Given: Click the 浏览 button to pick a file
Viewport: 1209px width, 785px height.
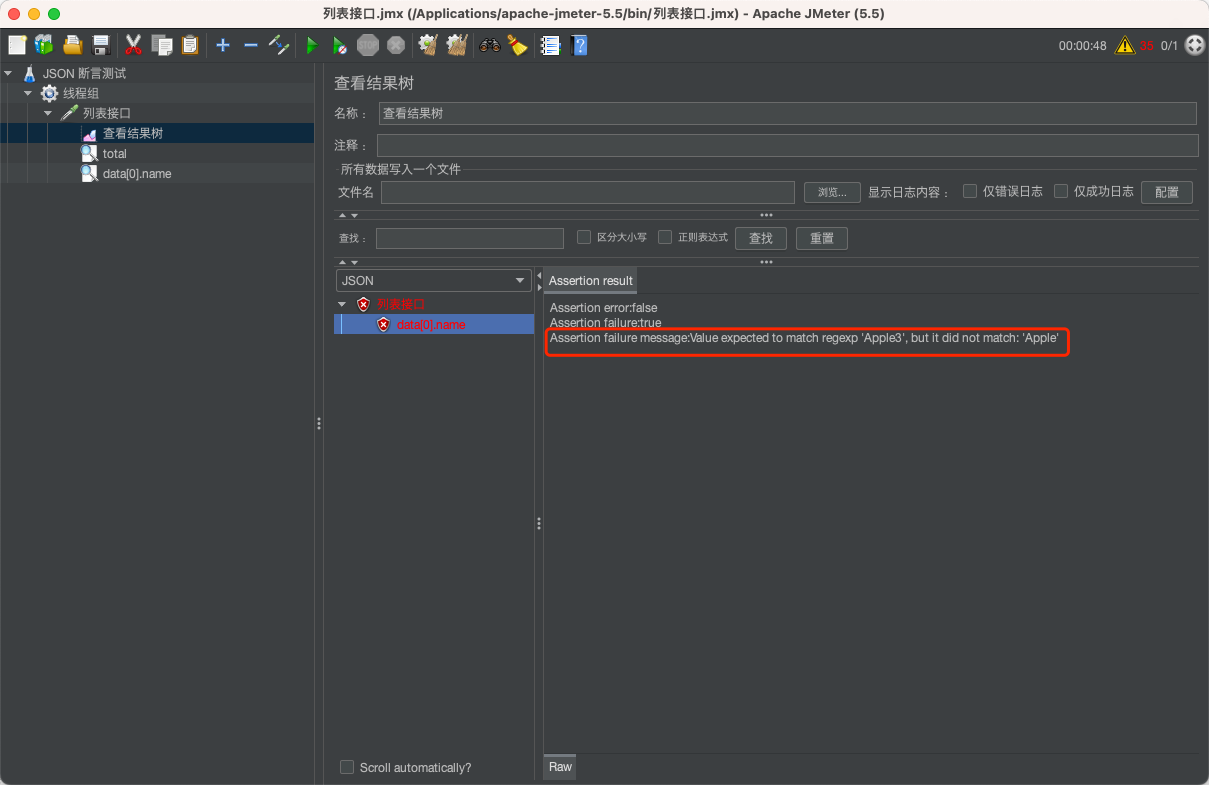Looking at the screenshot, I should (x=831, y=192).
